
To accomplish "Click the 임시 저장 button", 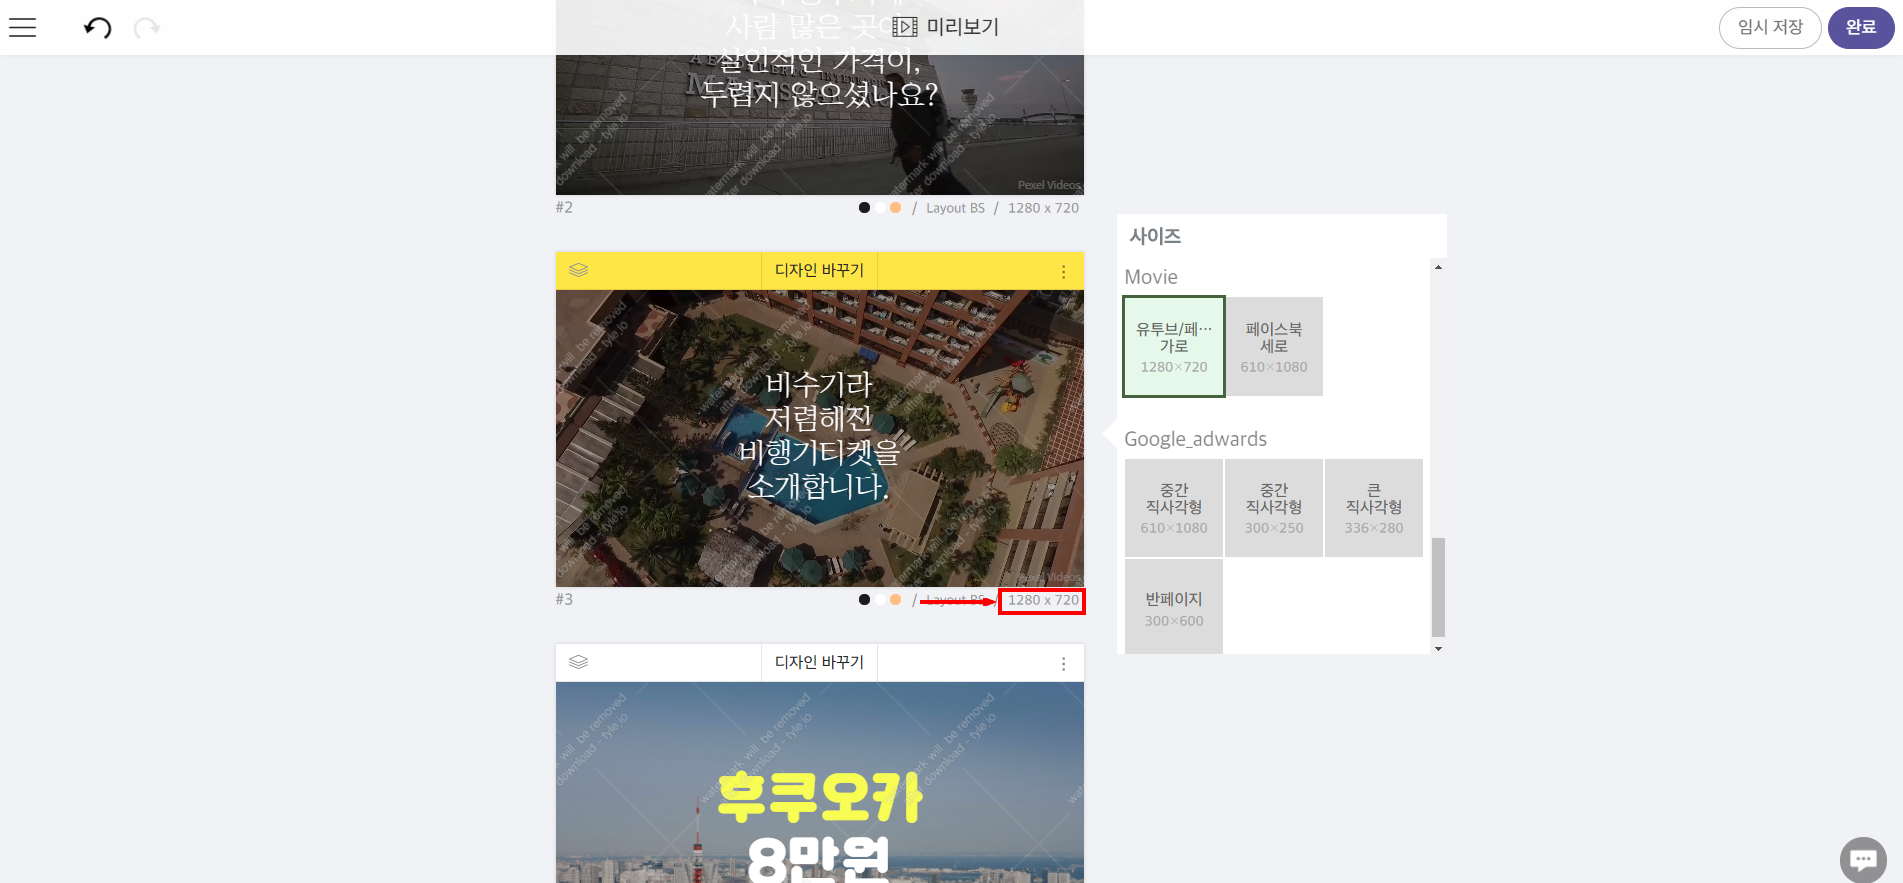I will click(x=1770, y=28).
